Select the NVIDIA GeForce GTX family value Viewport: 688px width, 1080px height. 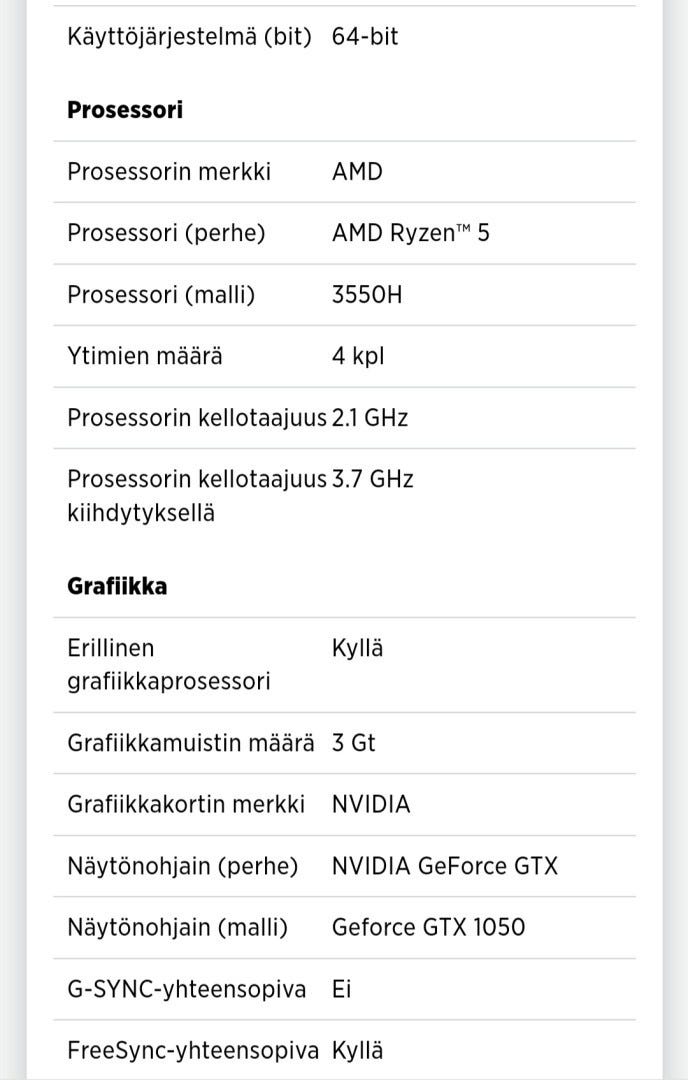point(444,866)
